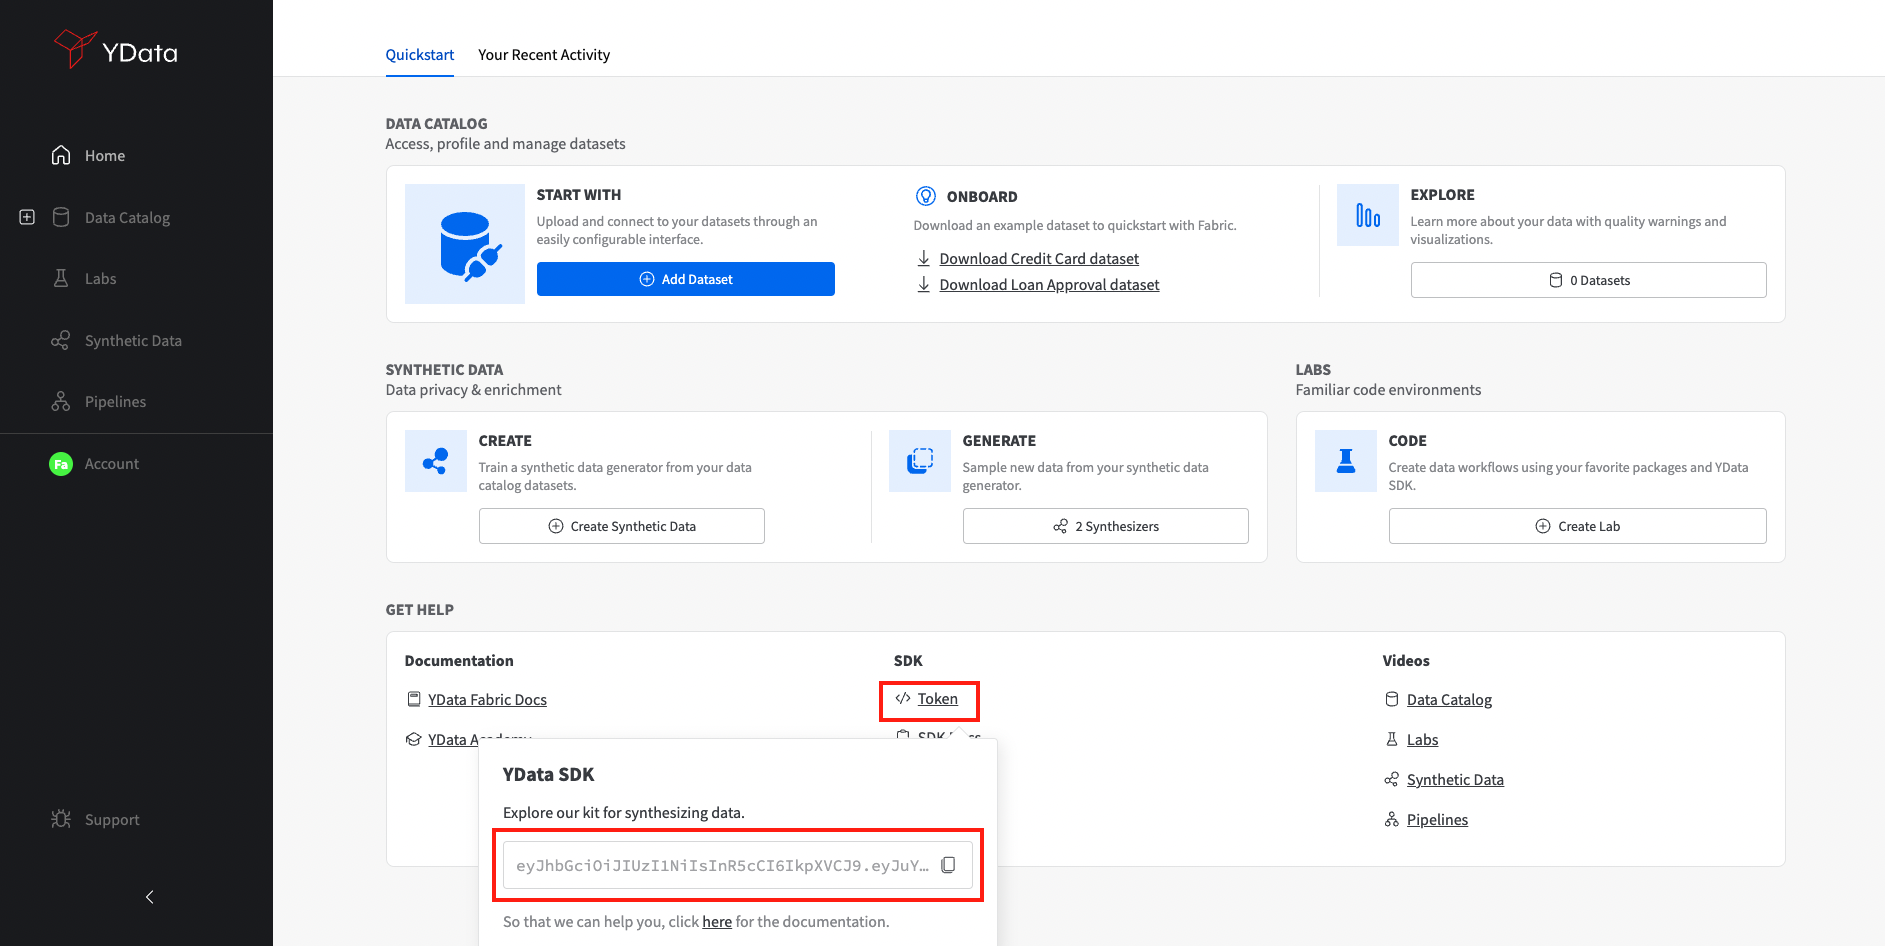The image size is (1885, 946).
Task: Click the Create Lab button
Action: point(1578,526)
